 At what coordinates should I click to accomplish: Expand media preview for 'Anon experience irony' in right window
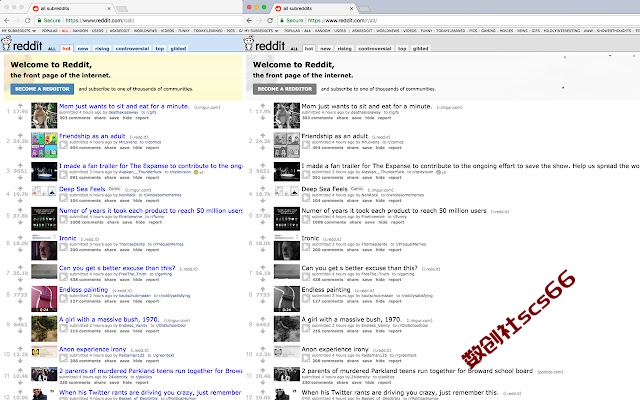point(306,358)
